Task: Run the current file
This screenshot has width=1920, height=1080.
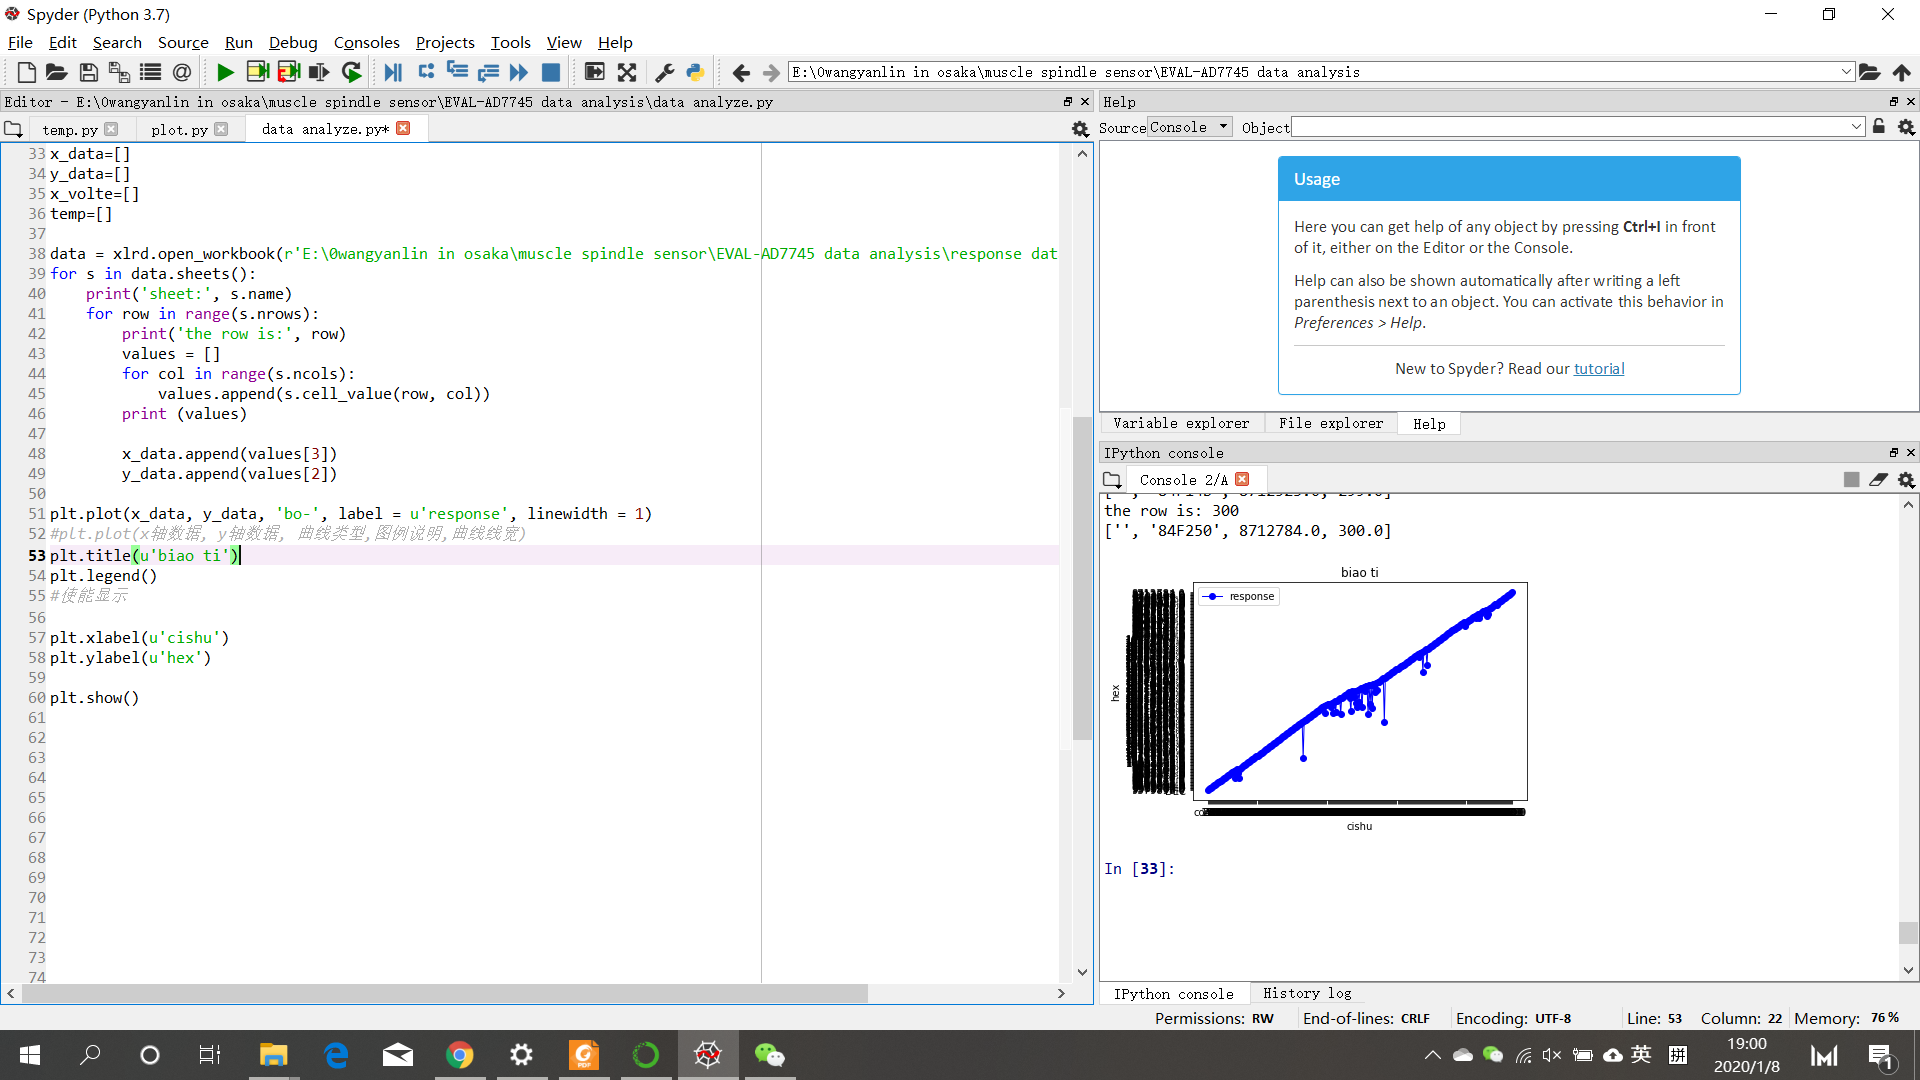Action: [x=225, y=72]
